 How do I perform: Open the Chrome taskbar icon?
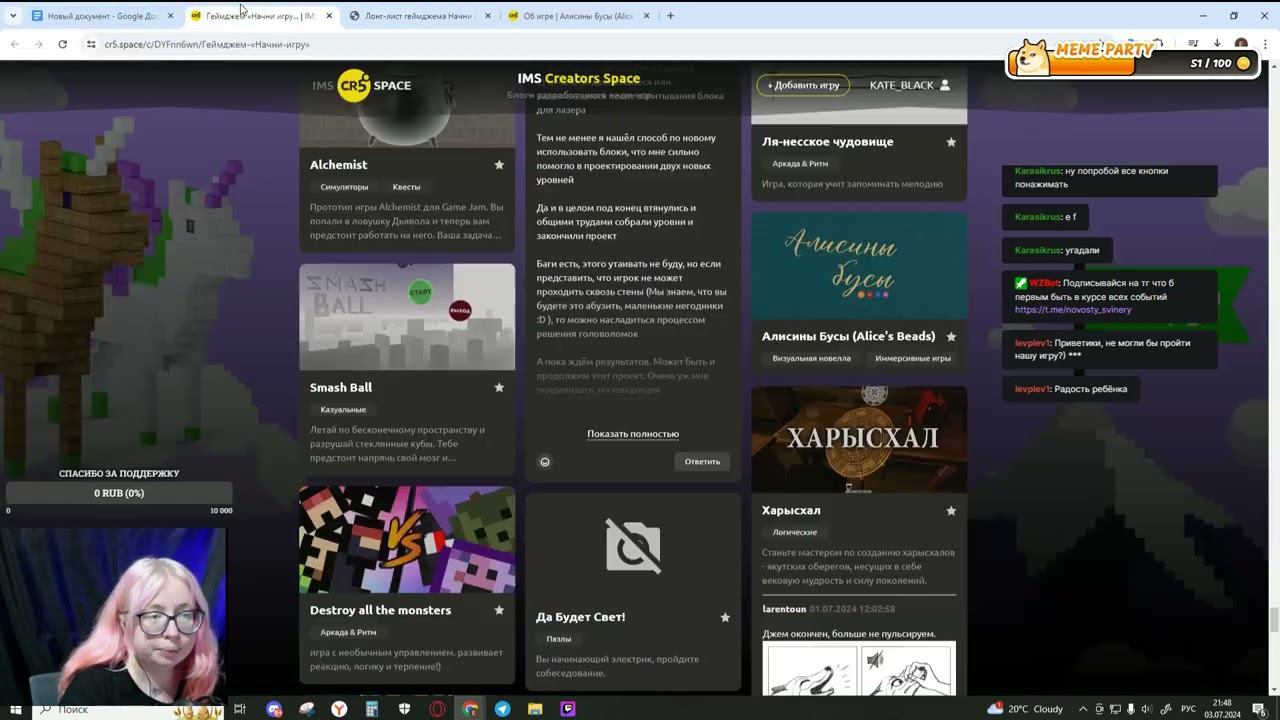pyautogui.click(x=470, y=709)
